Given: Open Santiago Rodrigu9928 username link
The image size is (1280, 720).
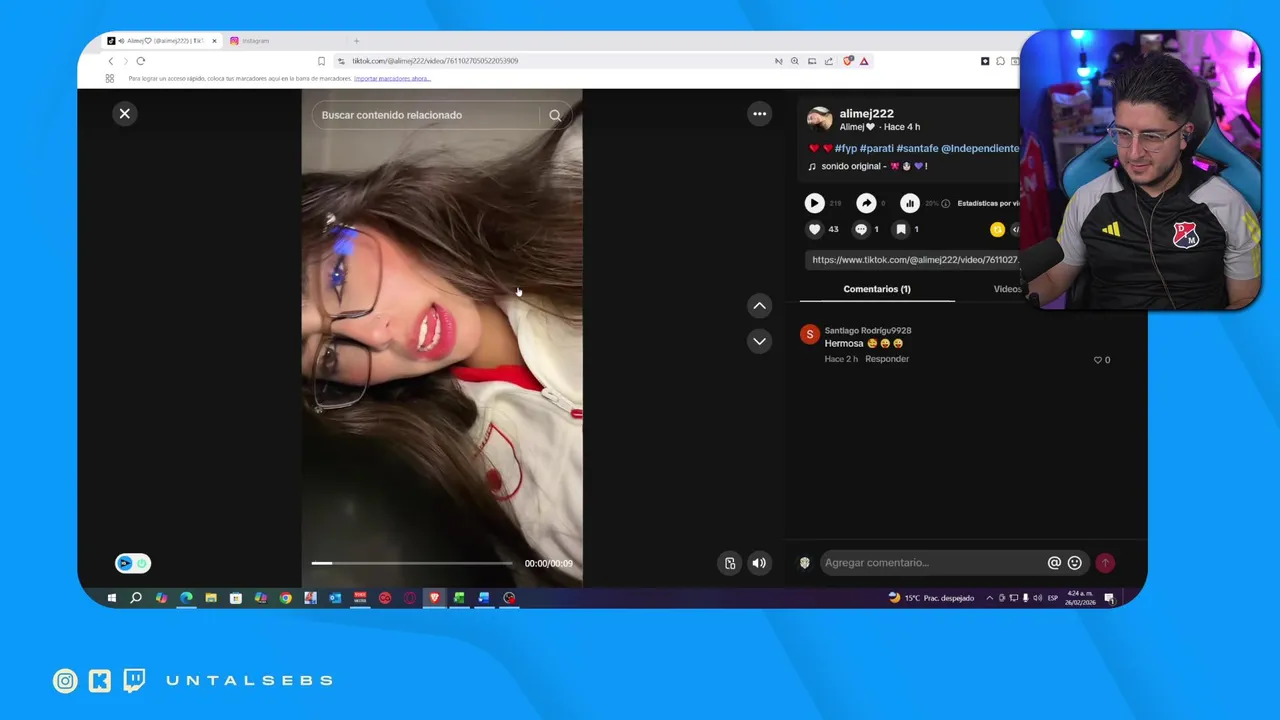Looking at the screenshot, I should tap(868, 330).
